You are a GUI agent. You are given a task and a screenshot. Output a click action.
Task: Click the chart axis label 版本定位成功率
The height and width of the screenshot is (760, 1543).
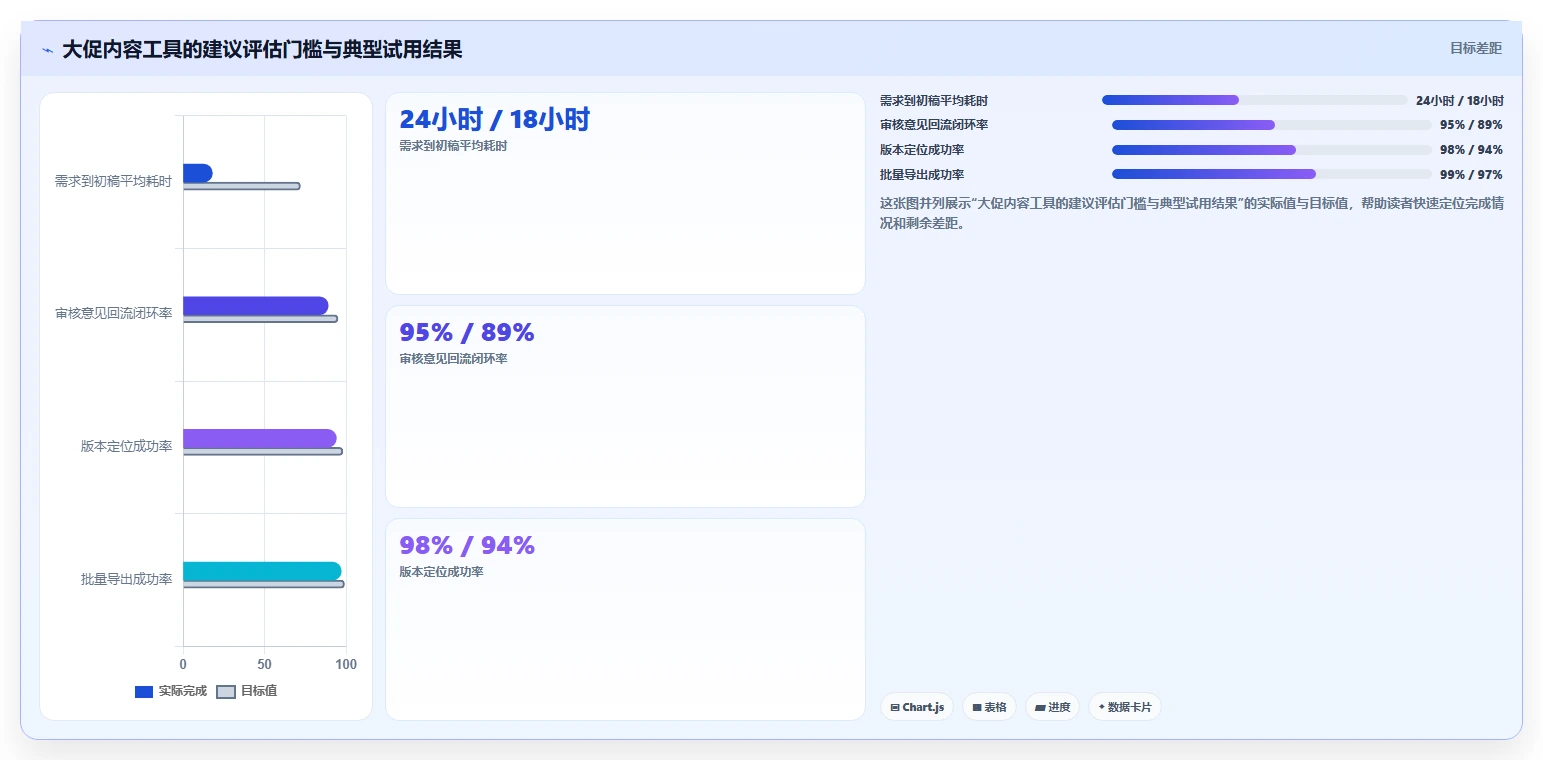click(x=126, y=446)
